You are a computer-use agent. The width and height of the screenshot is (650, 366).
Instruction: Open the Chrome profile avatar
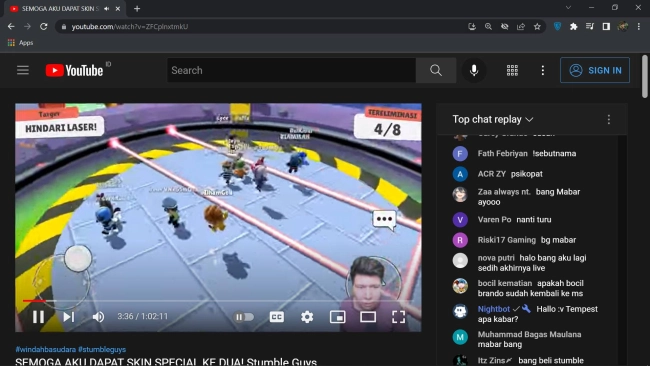pos(622,27)
